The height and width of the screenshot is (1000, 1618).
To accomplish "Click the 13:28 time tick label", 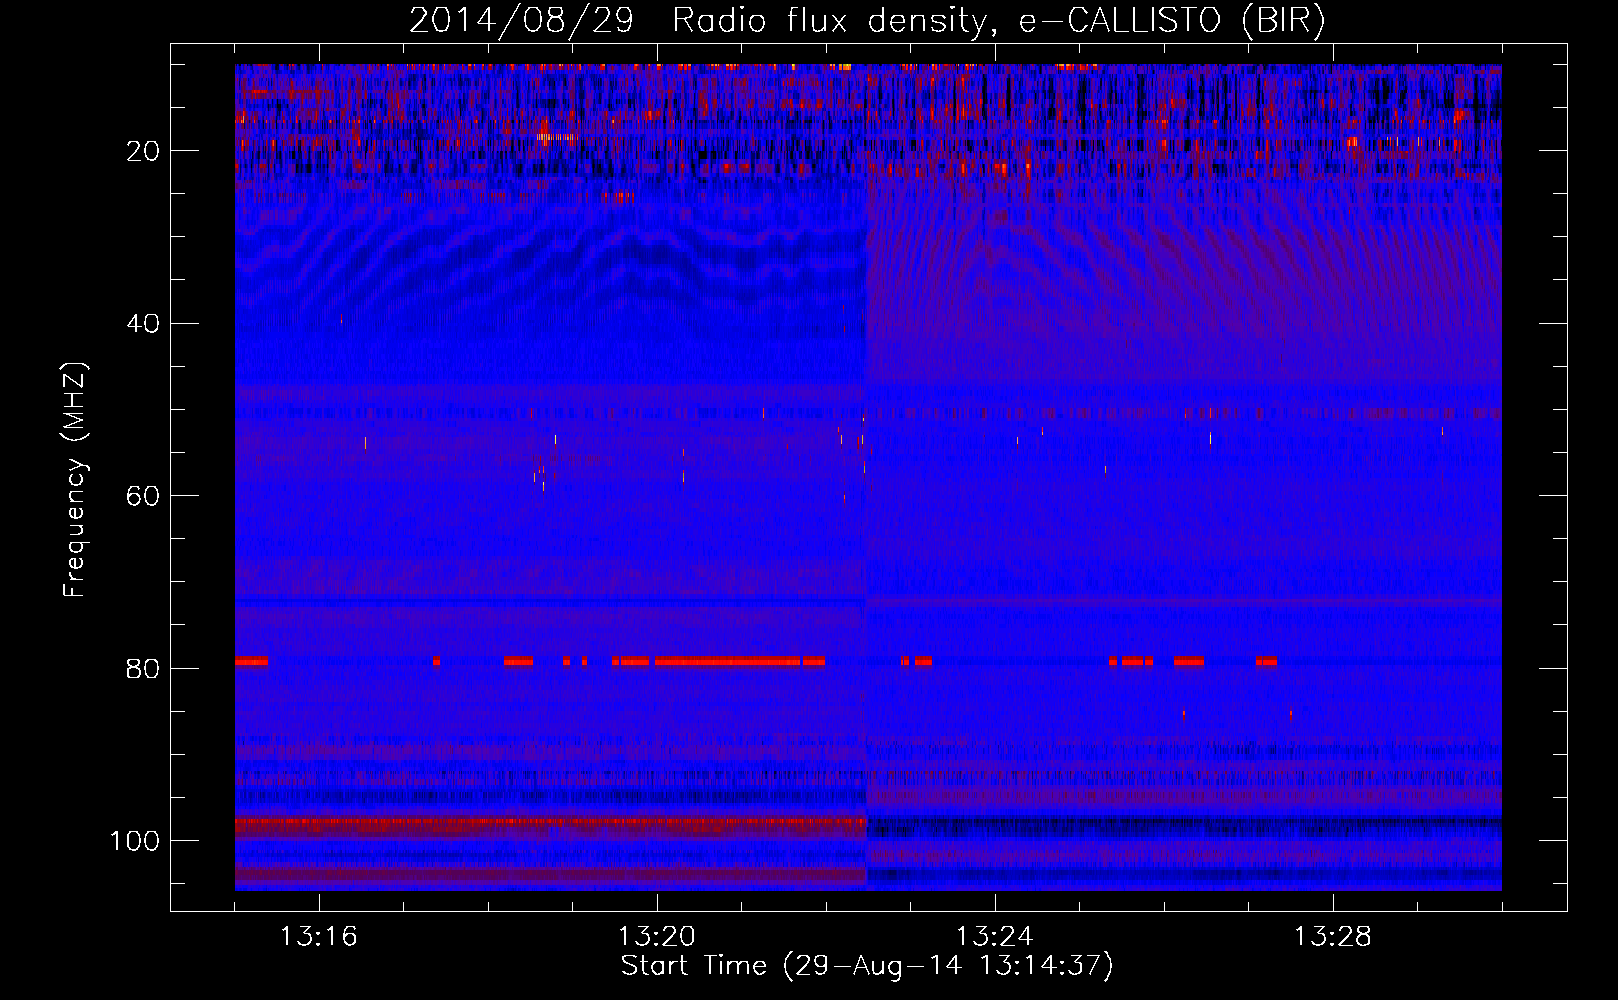I will coord(1333,937).
